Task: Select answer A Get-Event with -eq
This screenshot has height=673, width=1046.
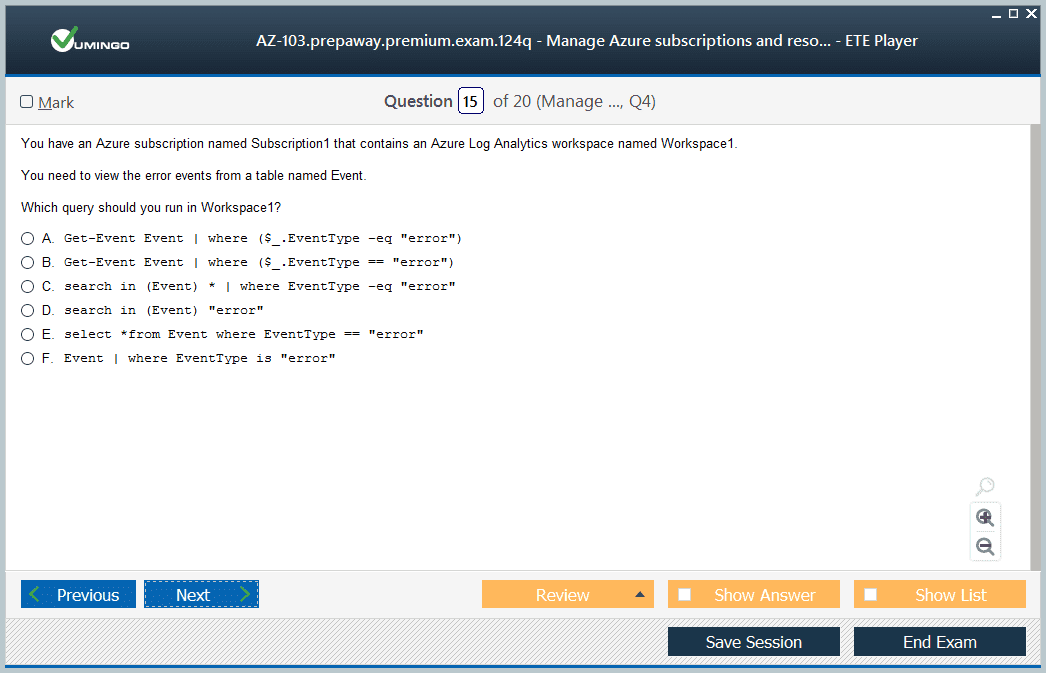Action: click(28, 239)
